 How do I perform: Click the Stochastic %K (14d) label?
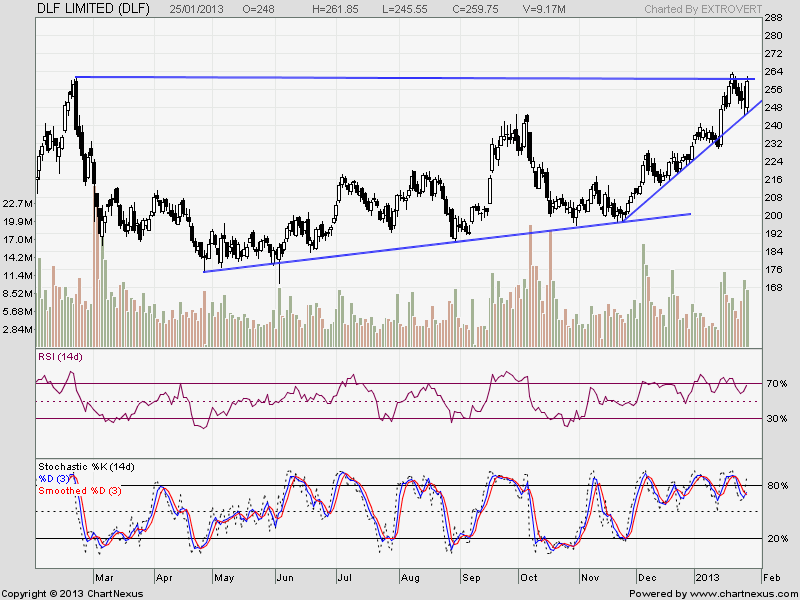85,467
